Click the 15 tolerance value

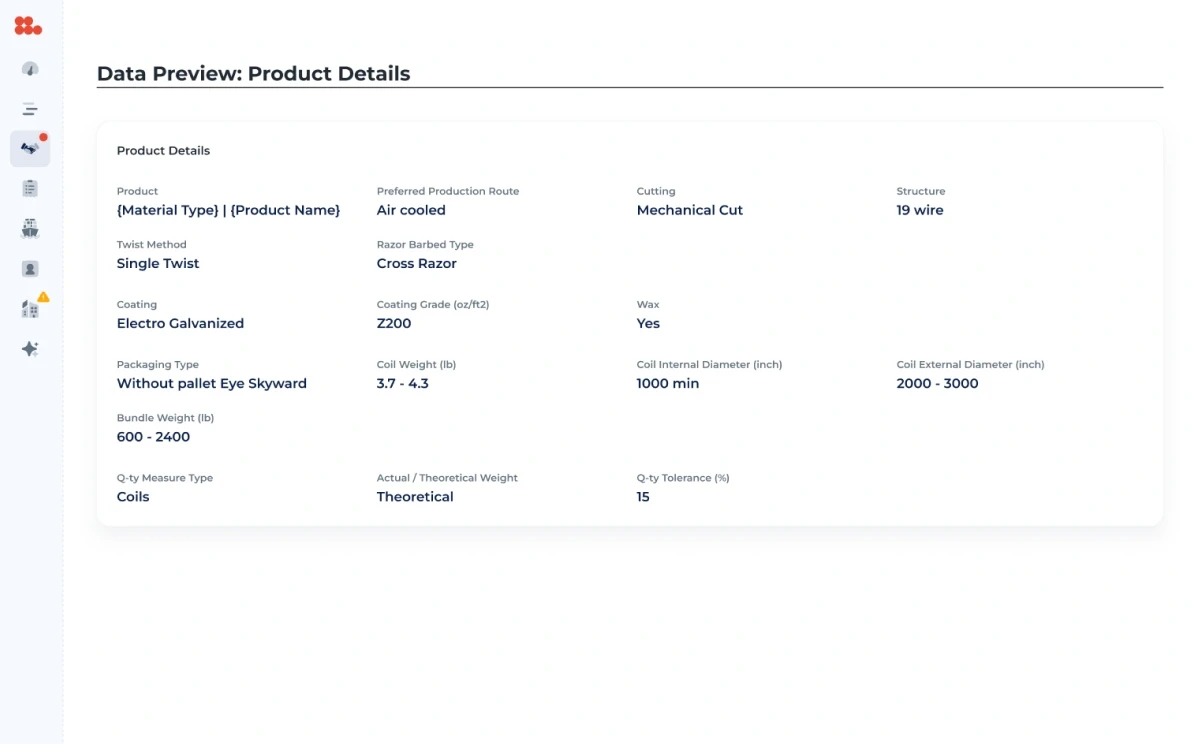pyautogui.click(x=643, y=497)
